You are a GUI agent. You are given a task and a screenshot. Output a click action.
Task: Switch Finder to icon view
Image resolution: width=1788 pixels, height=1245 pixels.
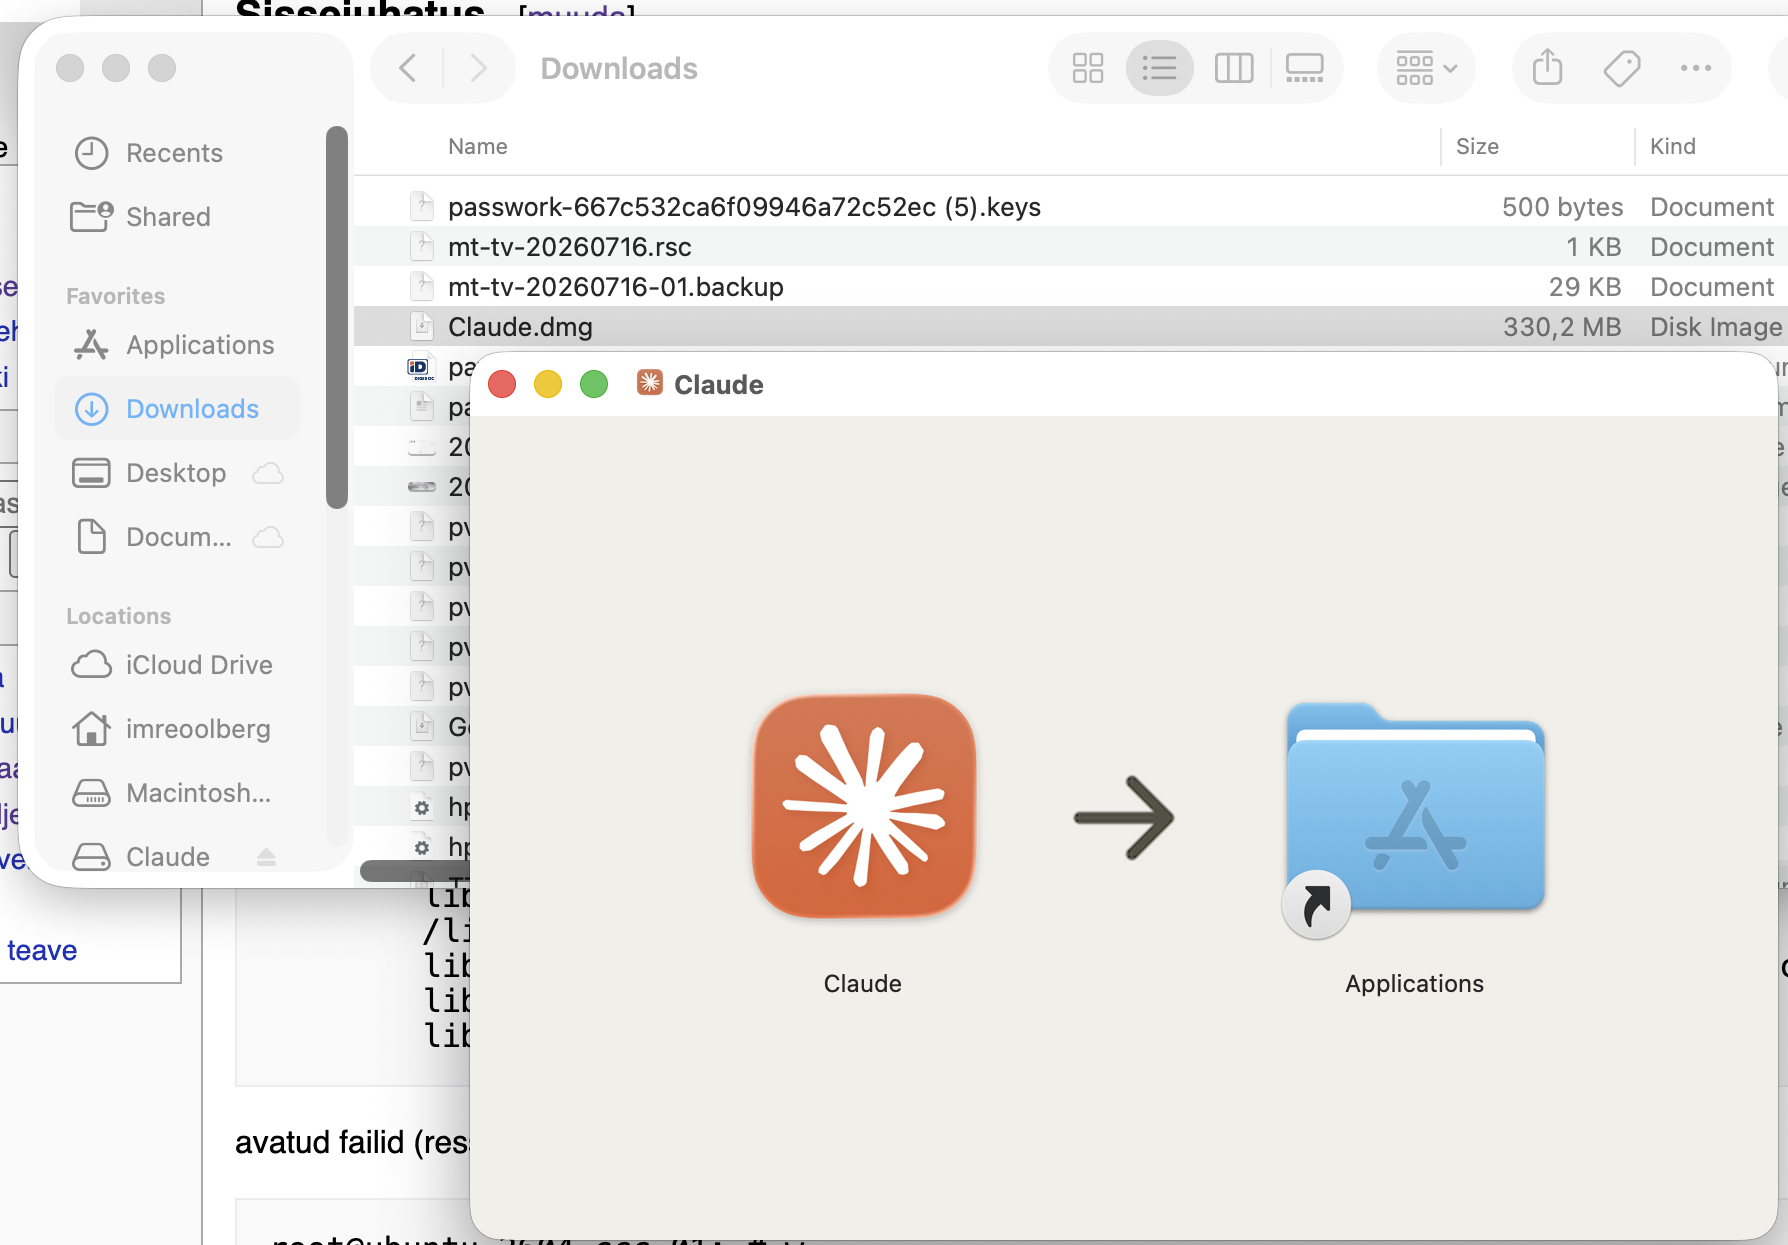1088,68
